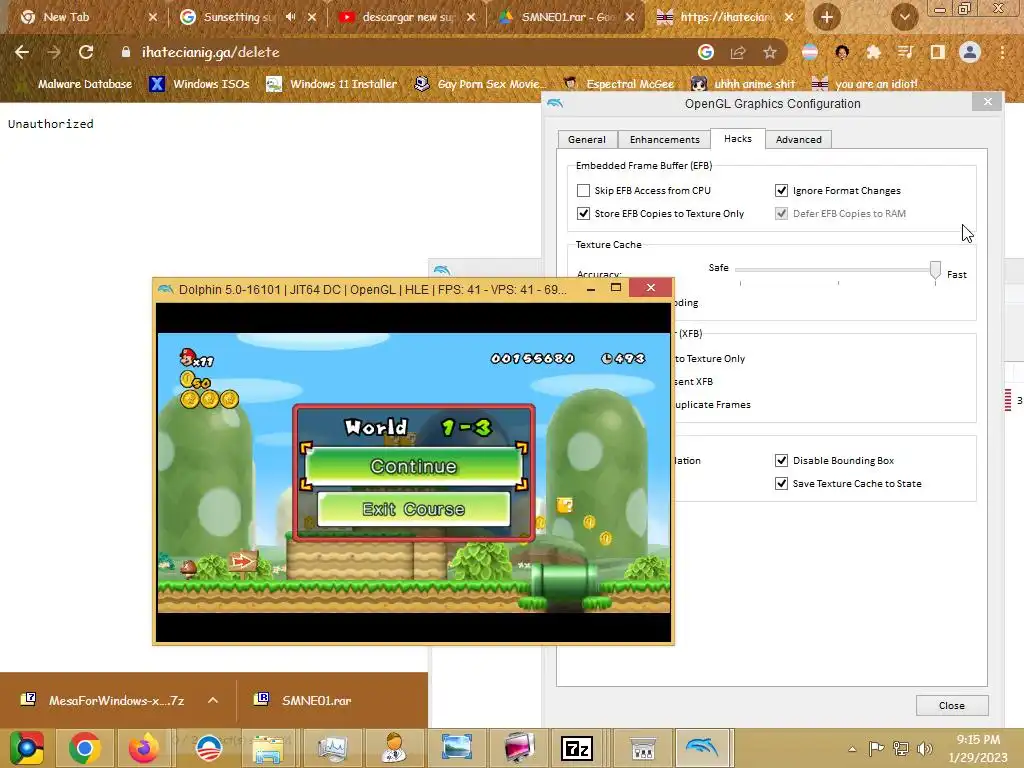Open File Explorer from the taskbar
This screenshot has width=1024, height=768.
(x=268, y=748)
